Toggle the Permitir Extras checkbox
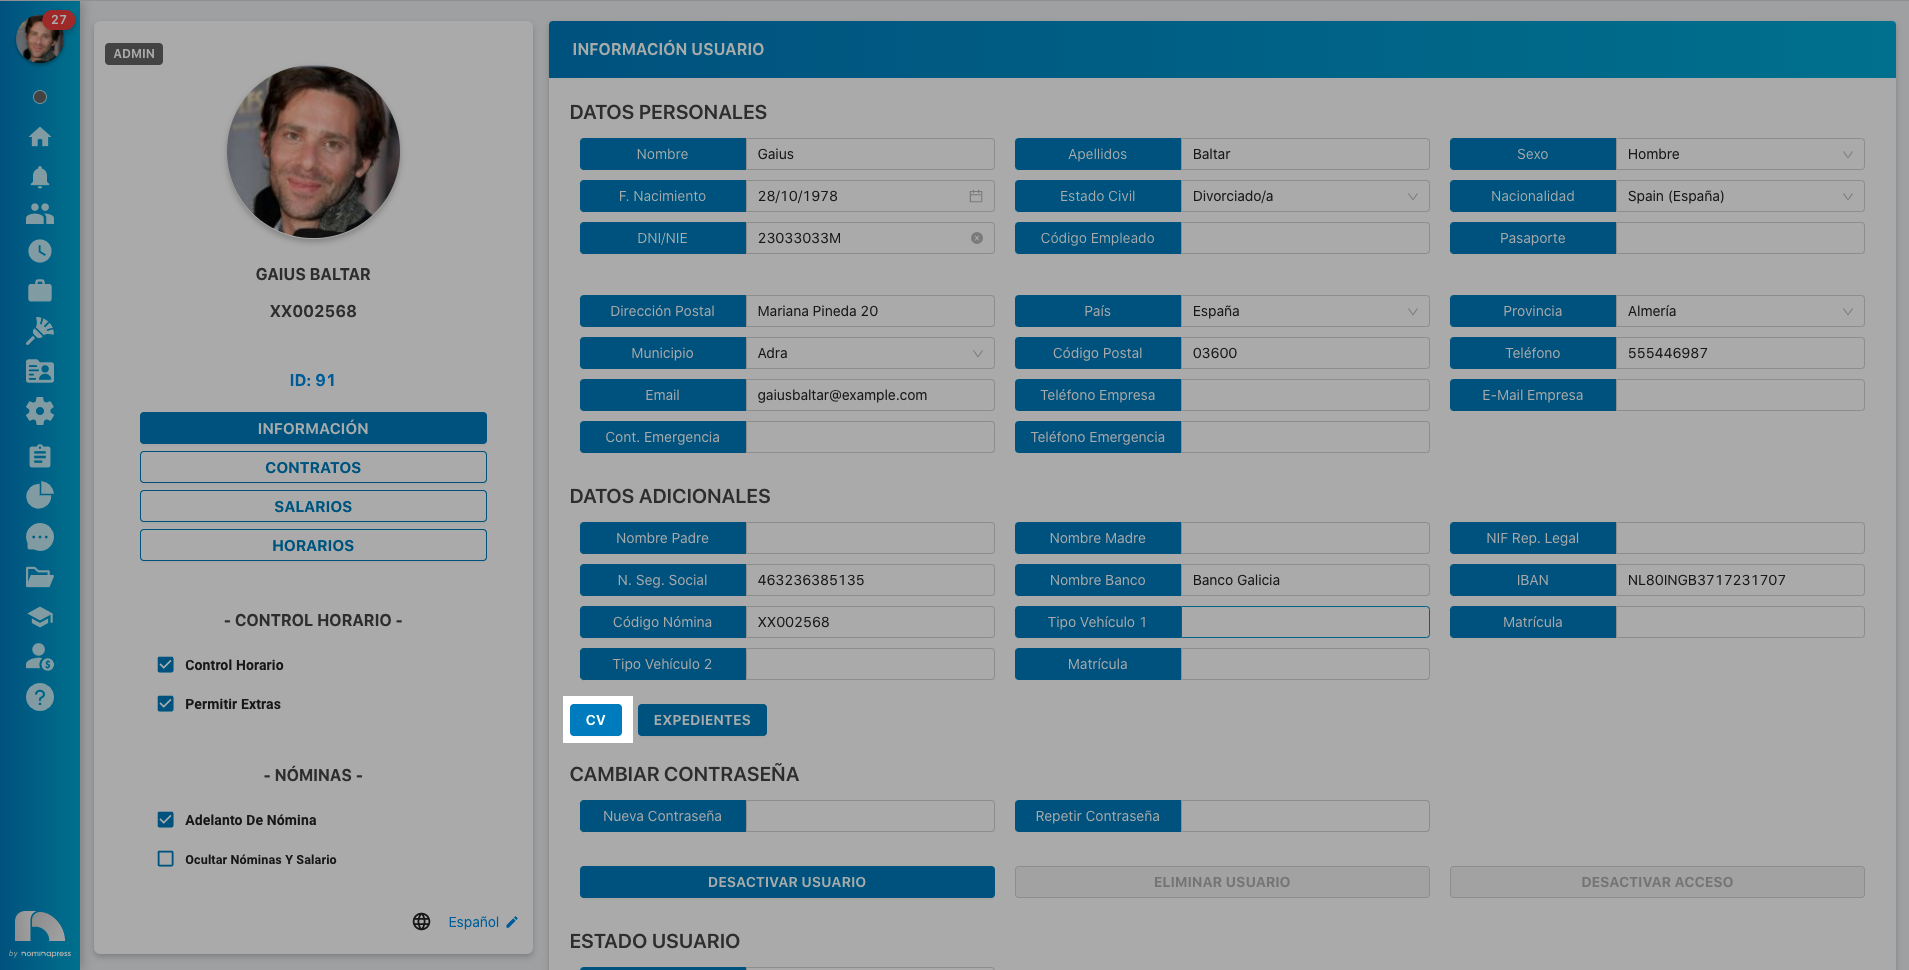Viewport: 1909px width, 970px height. pos(166,704)
